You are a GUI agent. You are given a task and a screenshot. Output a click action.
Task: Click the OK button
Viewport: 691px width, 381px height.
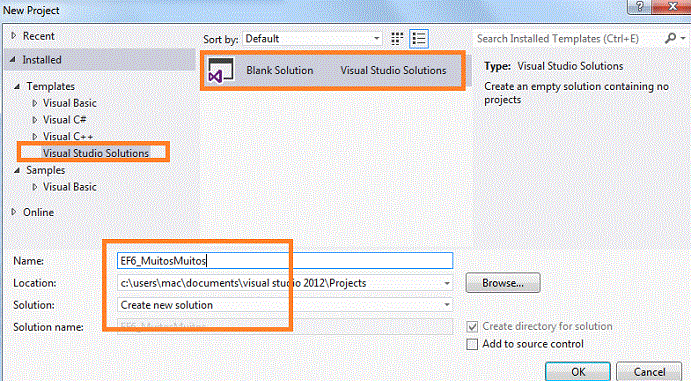578,372
